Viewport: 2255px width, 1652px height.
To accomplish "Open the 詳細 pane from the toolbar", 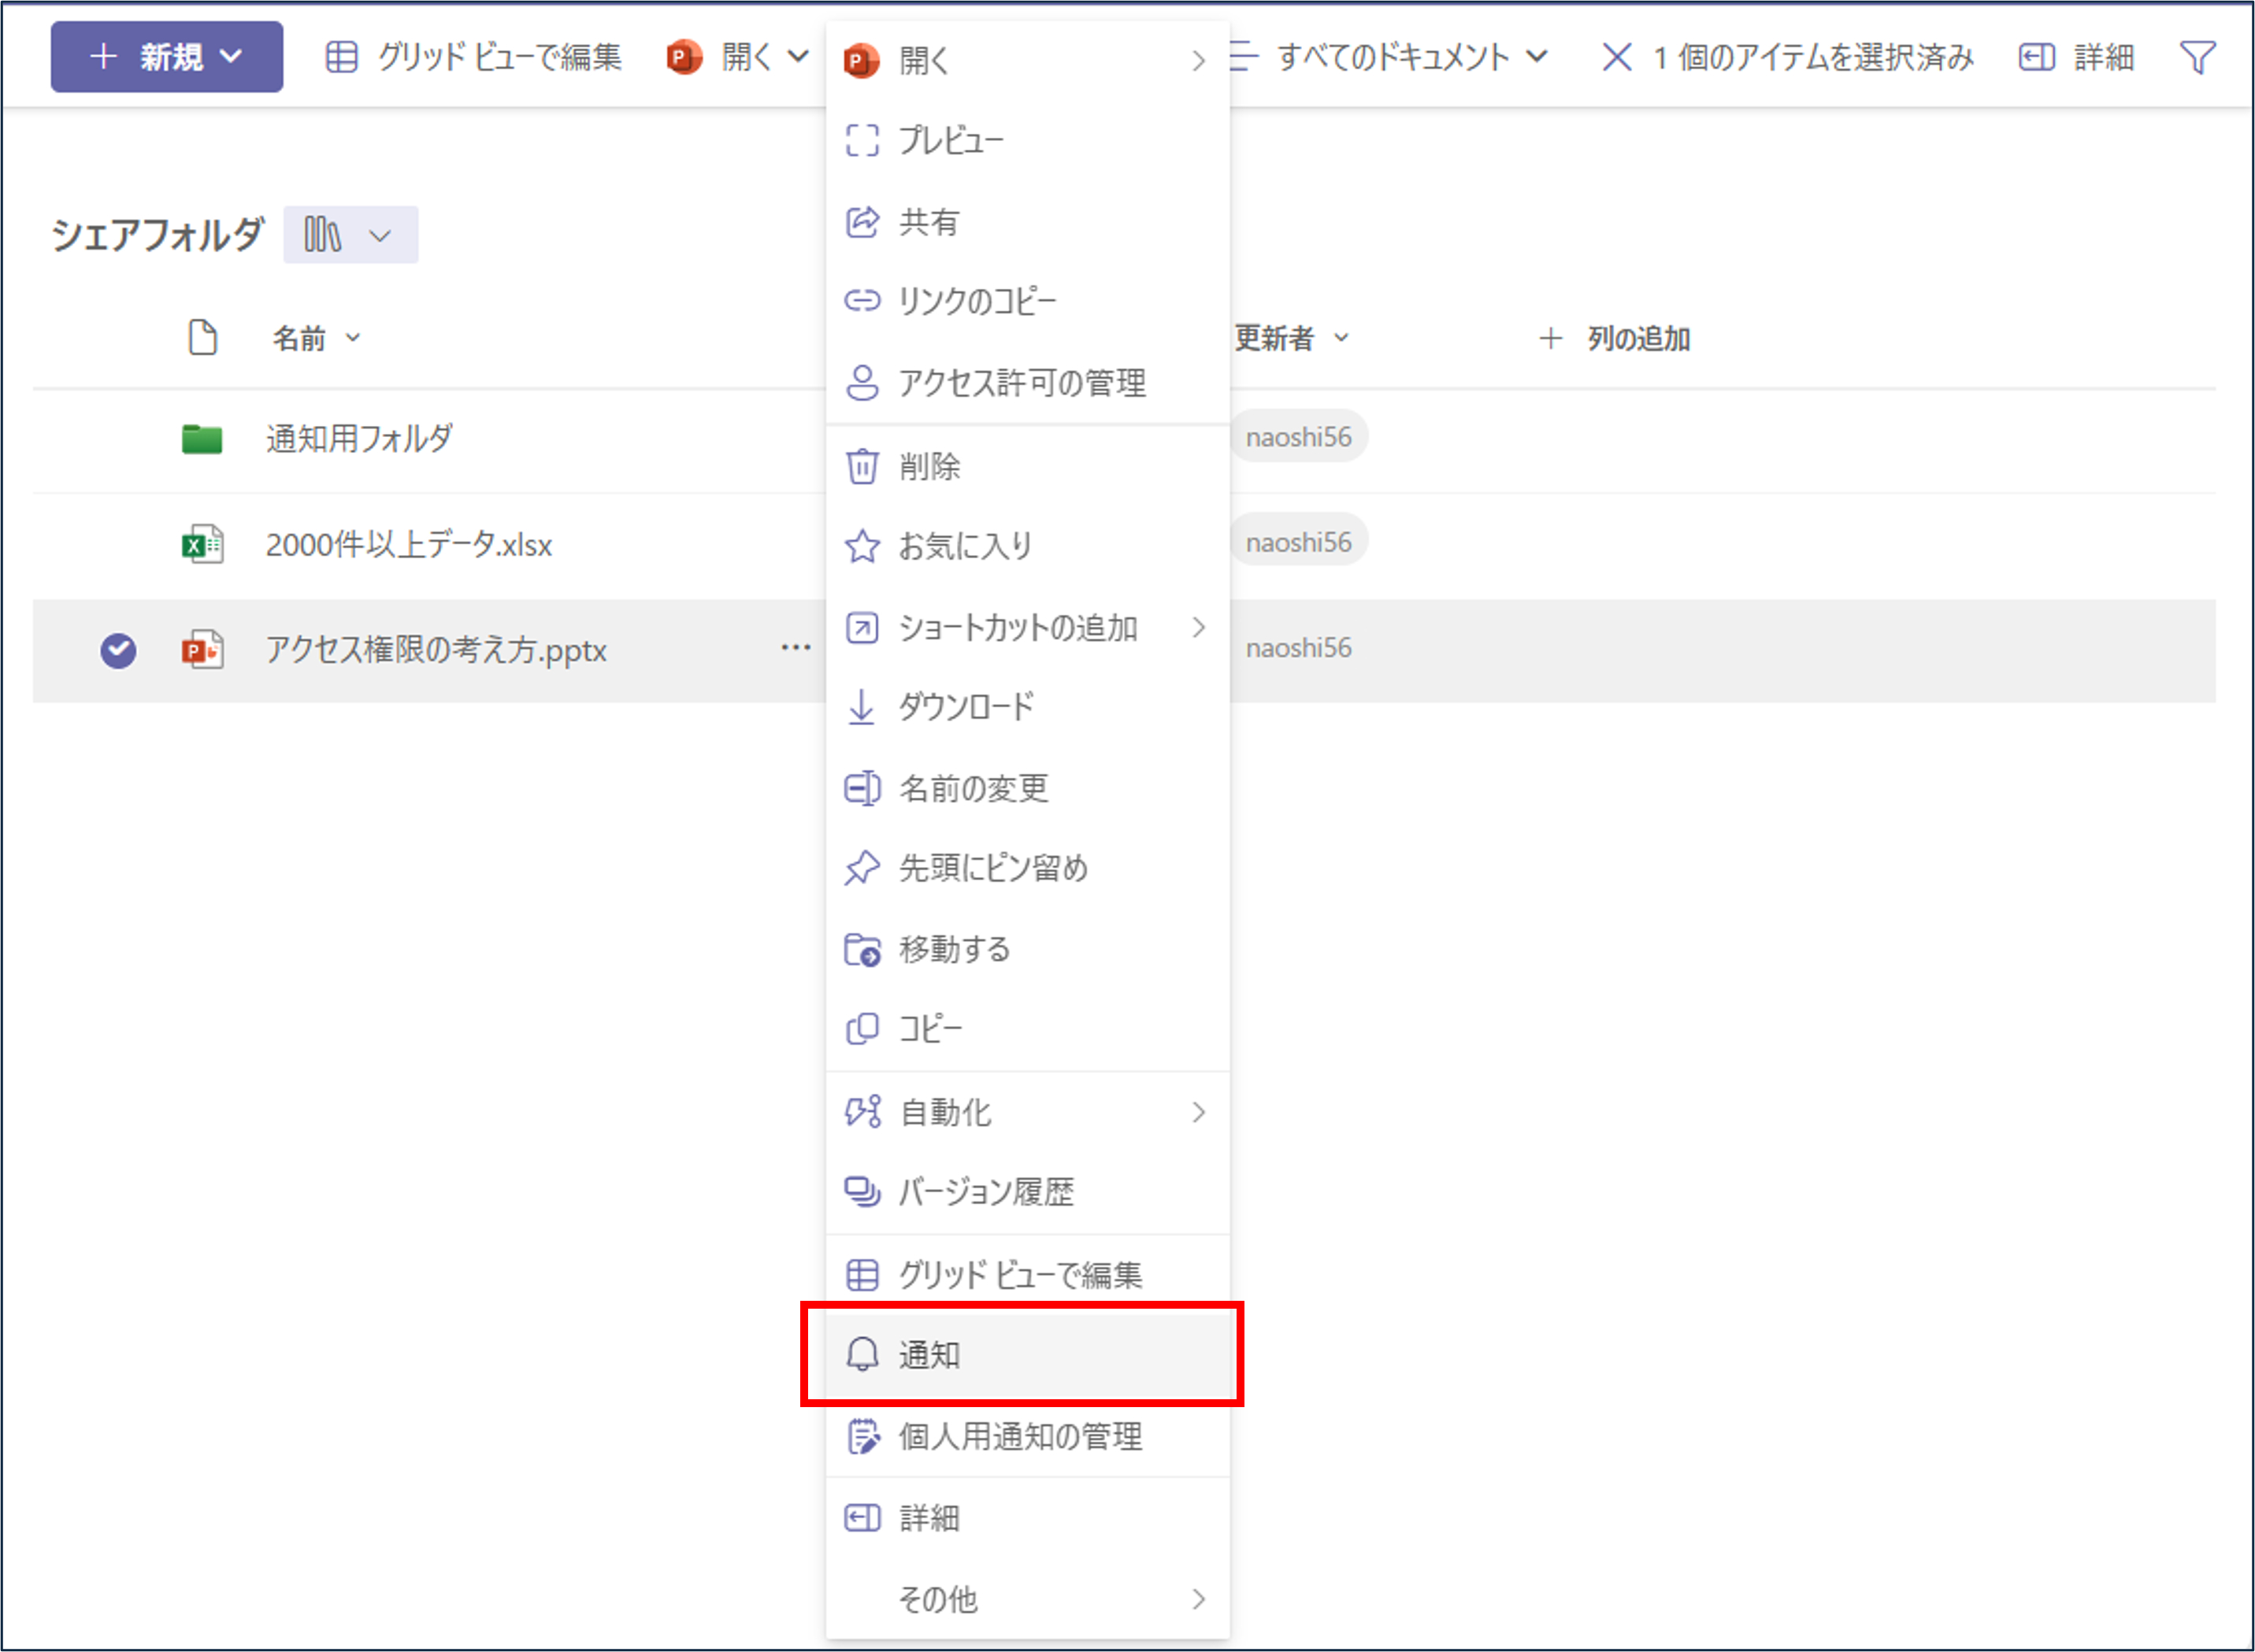I will coord(2077,57).
